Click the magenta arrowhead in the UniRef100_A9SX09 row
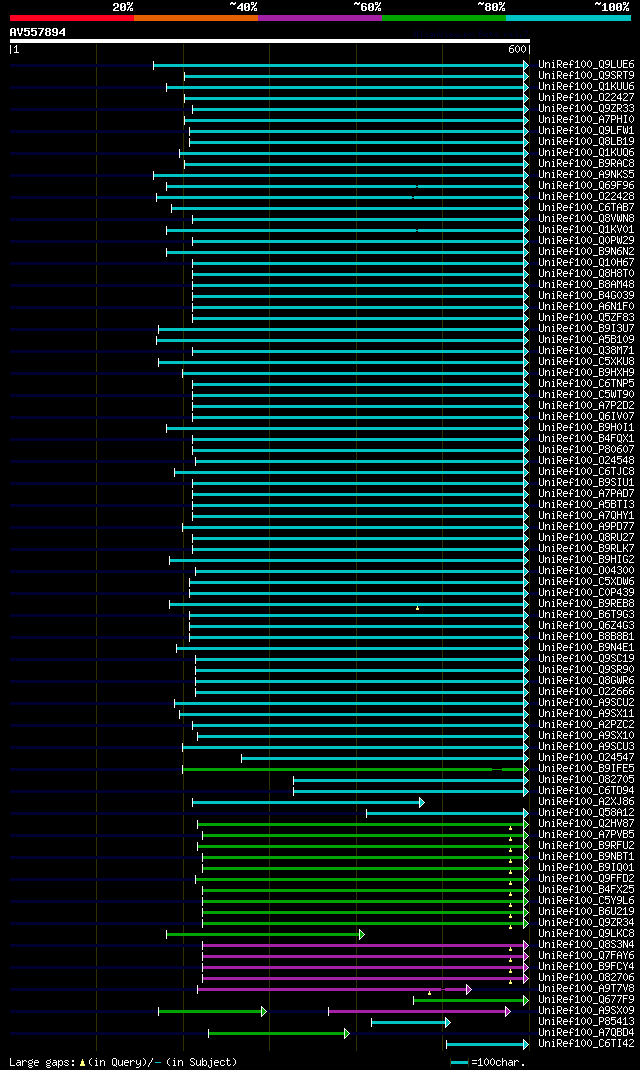The image size is (640, 1070). click(508, 1011)
